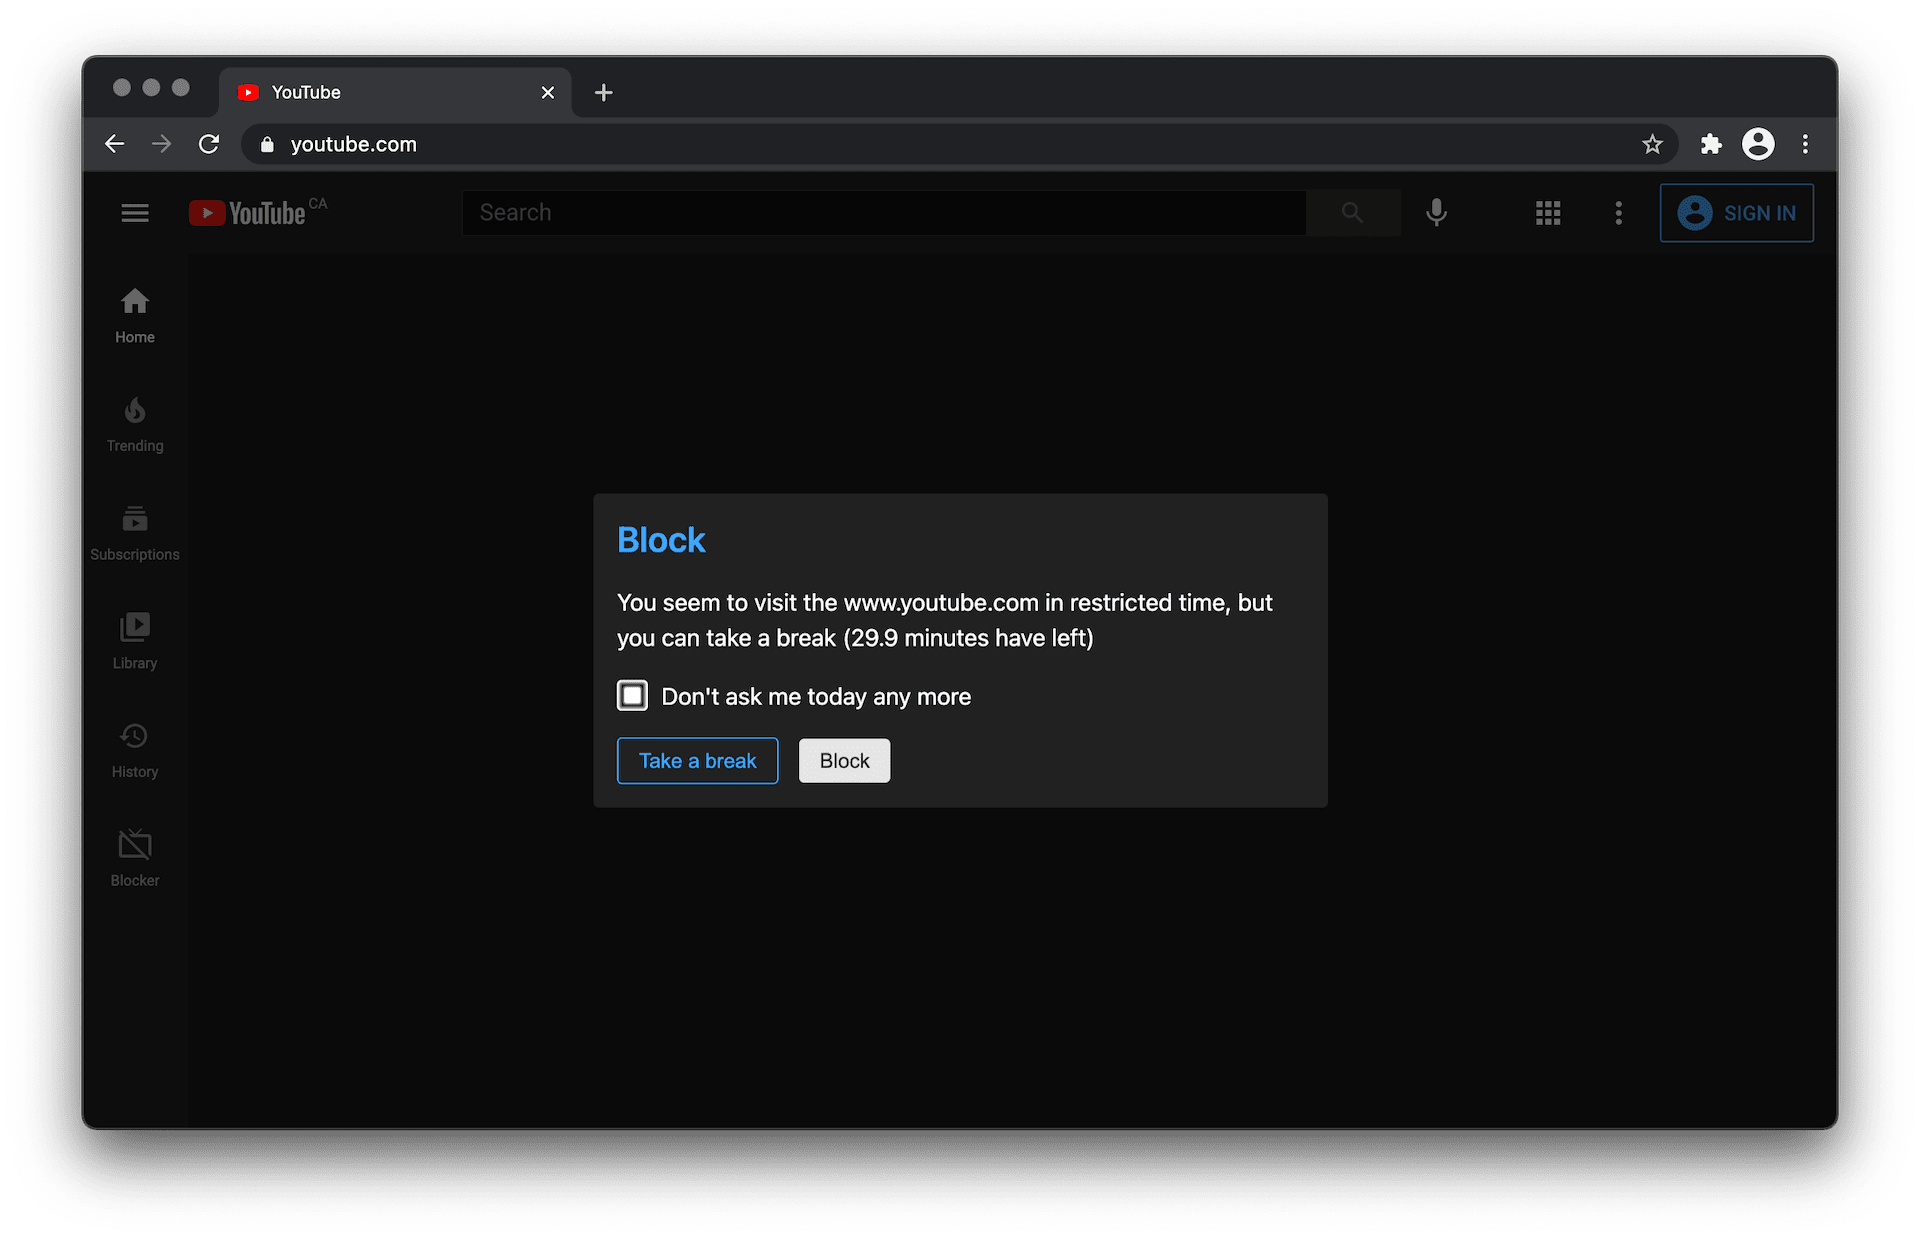Viewport: 1920px width, 1238px height.
Task: Toggle the hamburger guide menu
Action: click(135, 213)
